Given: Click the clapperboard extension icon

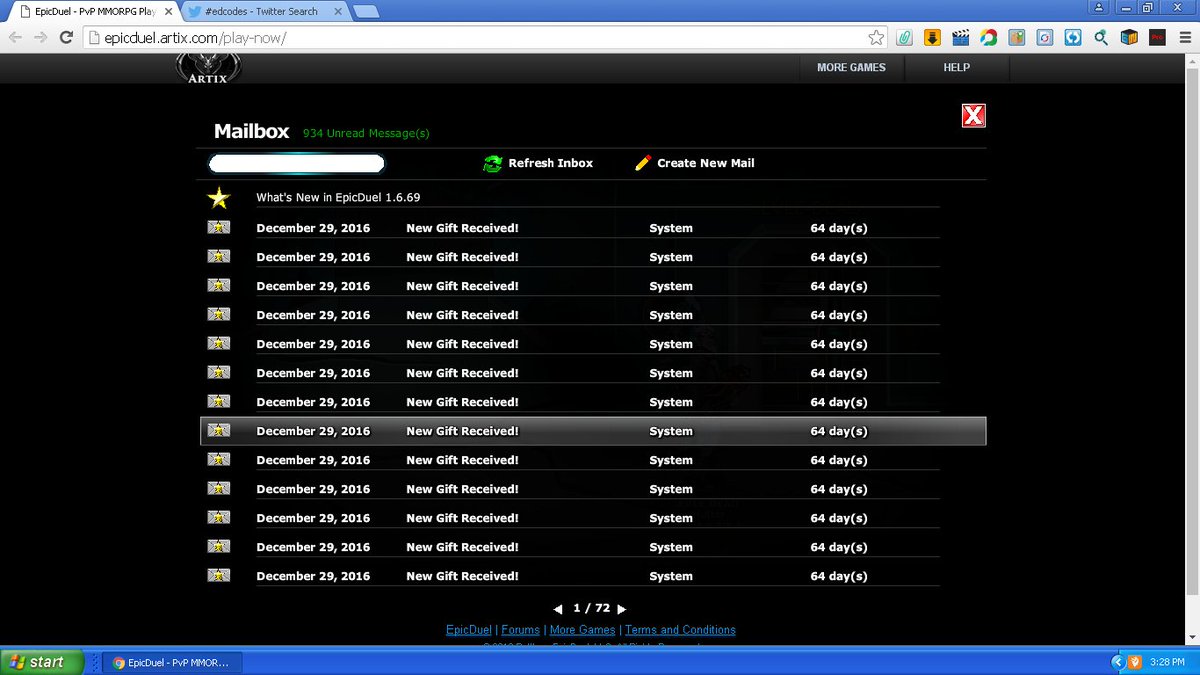Looking at the screenshot, I should coord(961,38).
